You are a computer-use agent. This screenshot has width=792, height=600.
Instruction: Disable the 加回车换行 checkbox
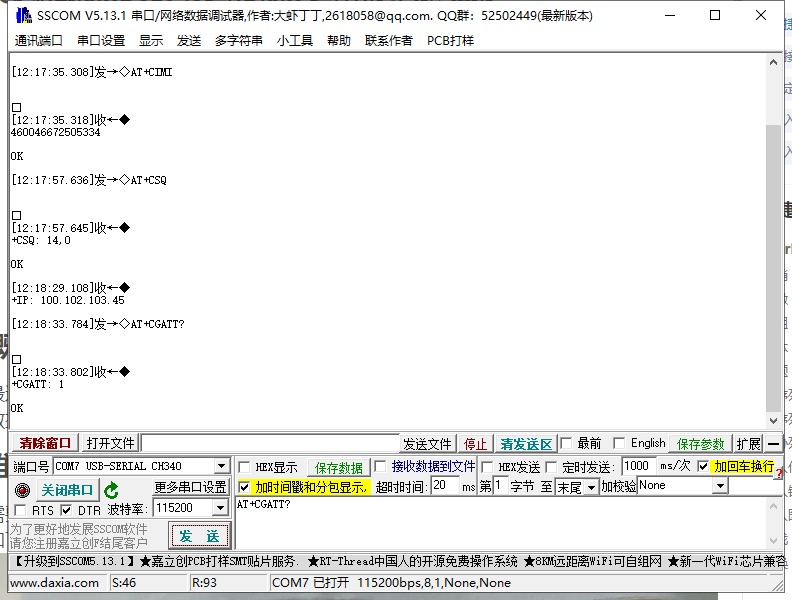[703, 466]
